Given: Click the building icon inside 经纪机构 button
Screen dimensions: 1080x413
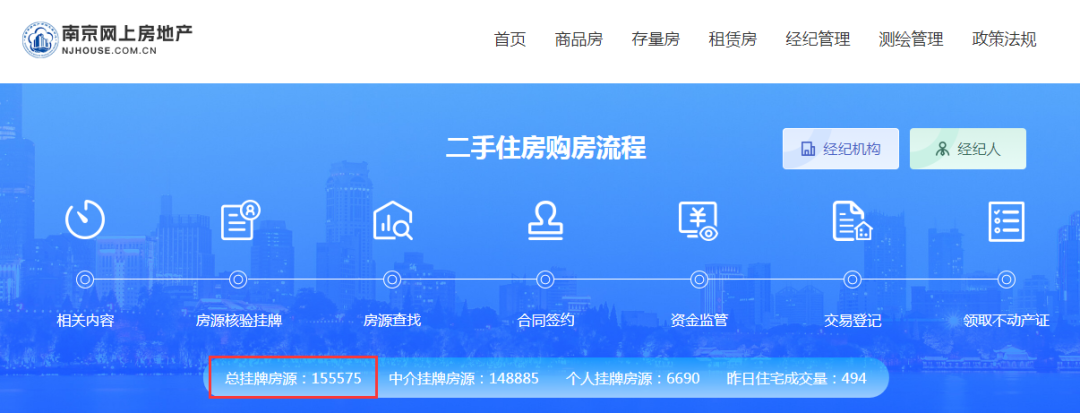Looking at the screenshot, I should (x=808, y=149).
